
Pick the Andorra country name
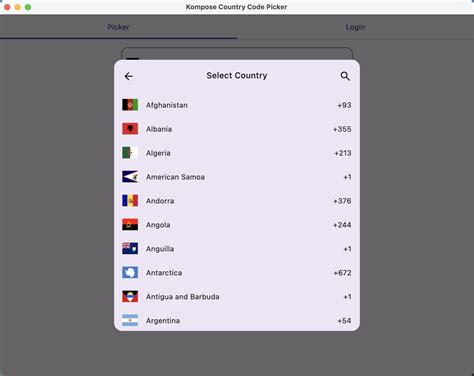tap(160, 201)
